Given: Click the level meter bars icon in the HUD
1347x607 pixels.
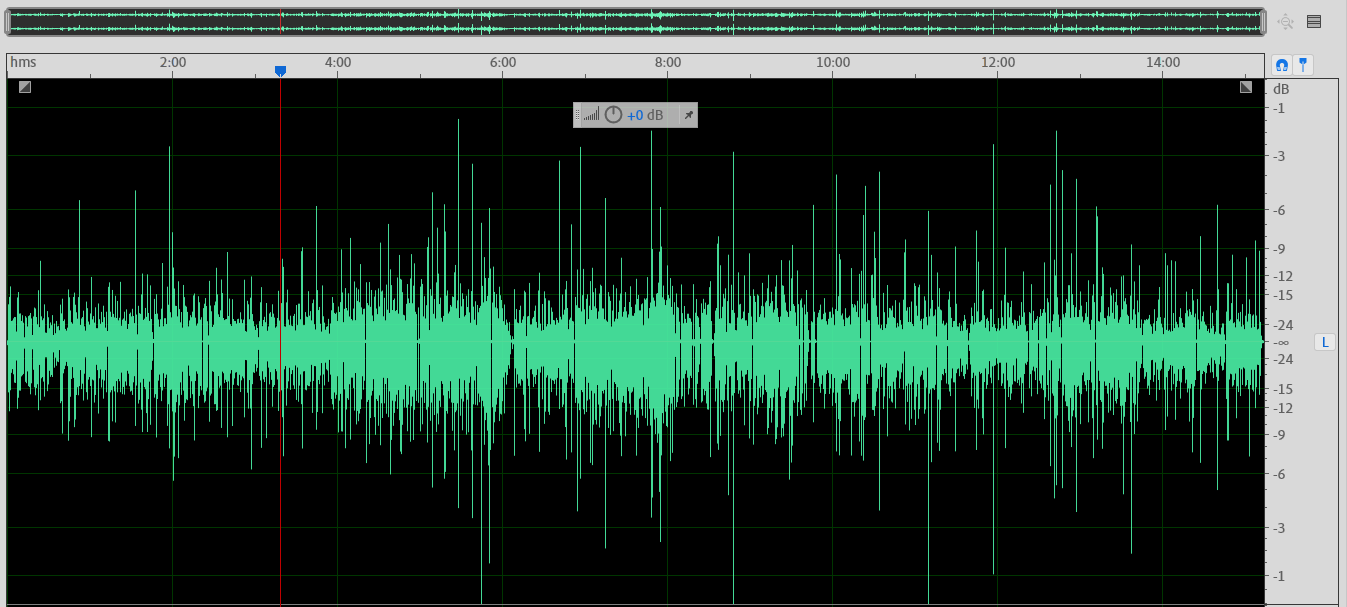Looking at the screenshot, I should pos(592,114).
